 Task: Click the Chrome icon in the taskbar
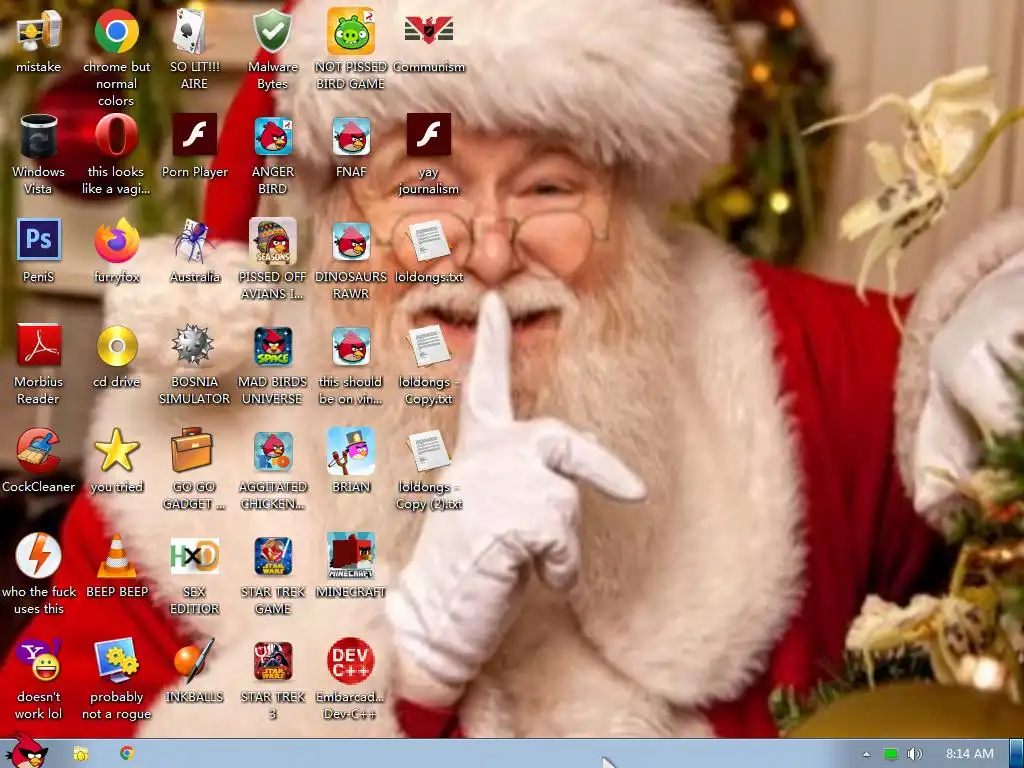click(x=127, y=753)
